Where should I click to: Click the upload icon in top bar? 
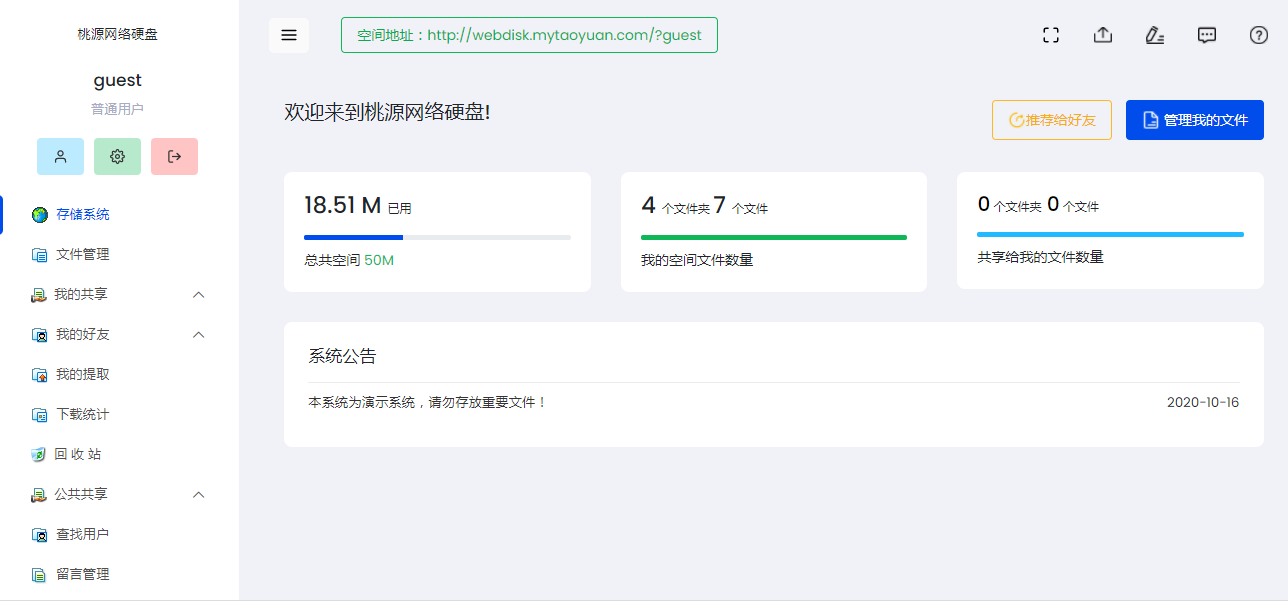coord(1102,35)
